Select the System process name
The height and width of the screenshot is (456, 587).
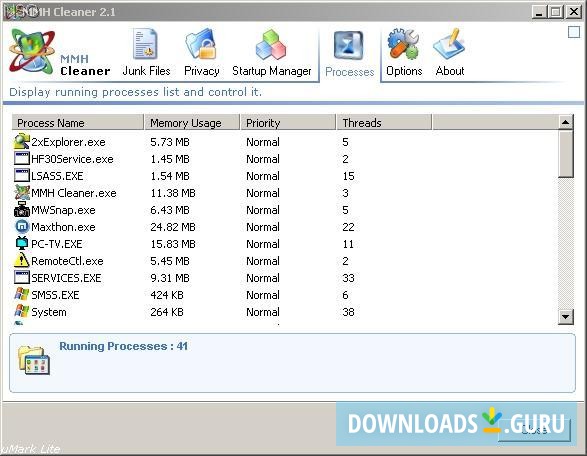(49, 312)
